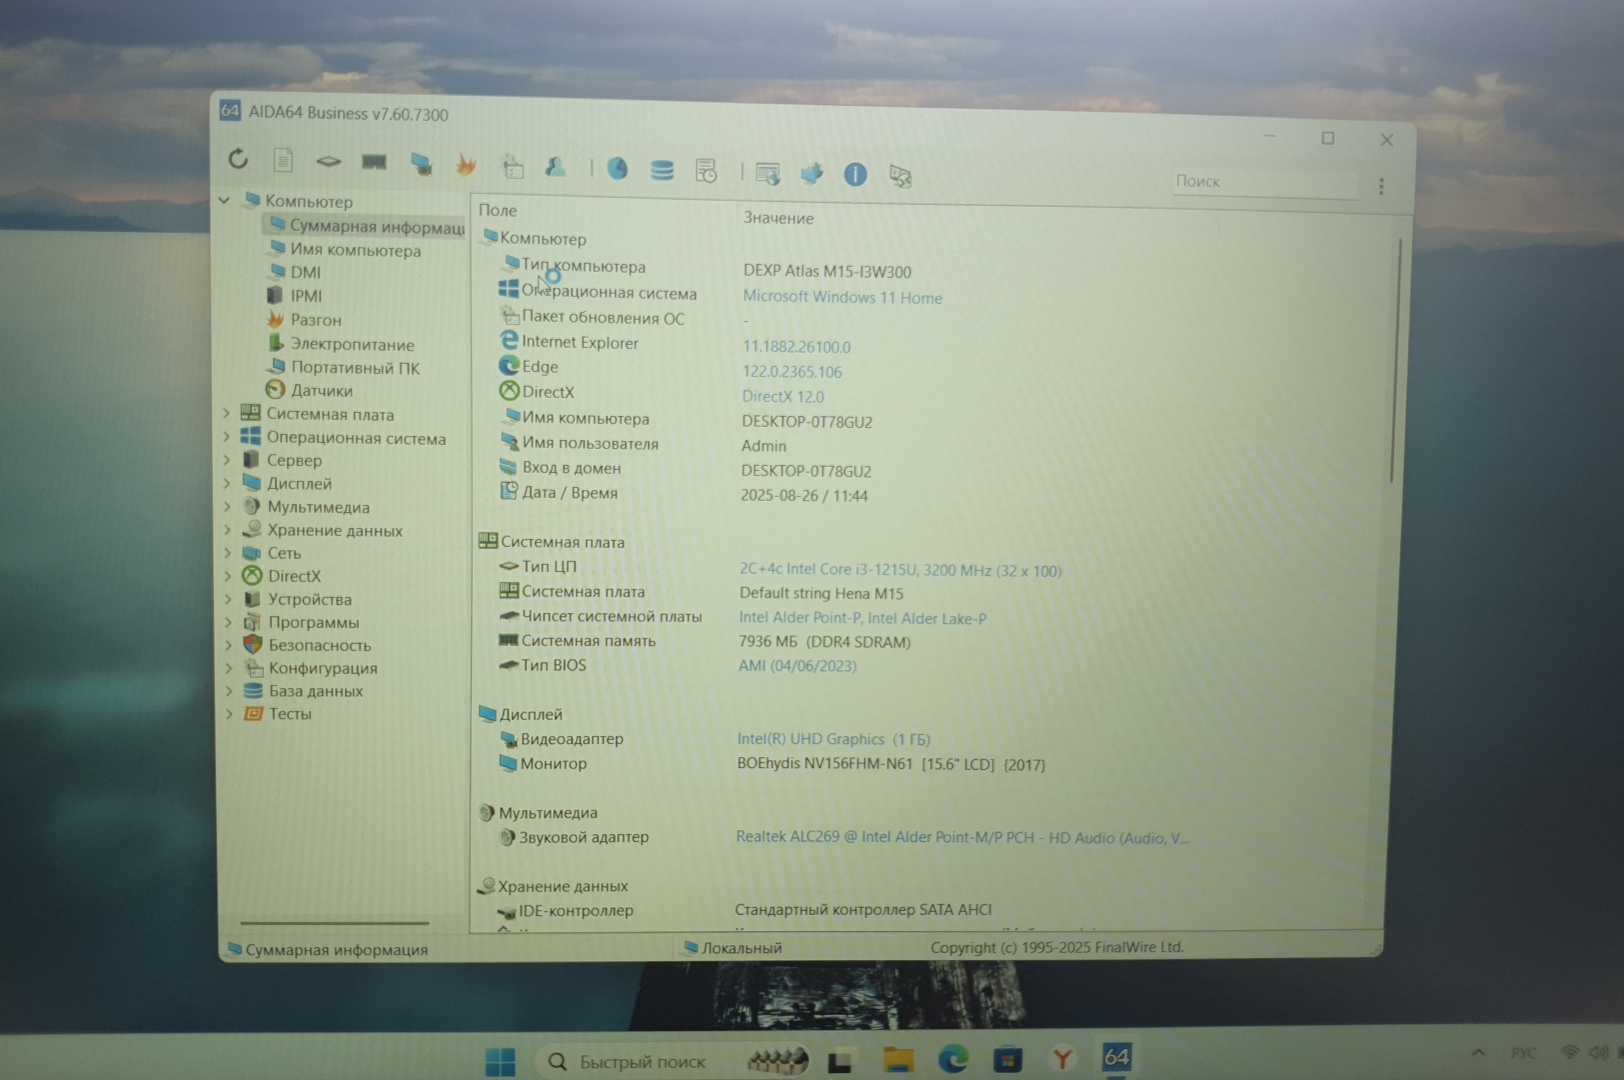
Task: Expand the Сервер tree node
Action: [x=226, y=460]
